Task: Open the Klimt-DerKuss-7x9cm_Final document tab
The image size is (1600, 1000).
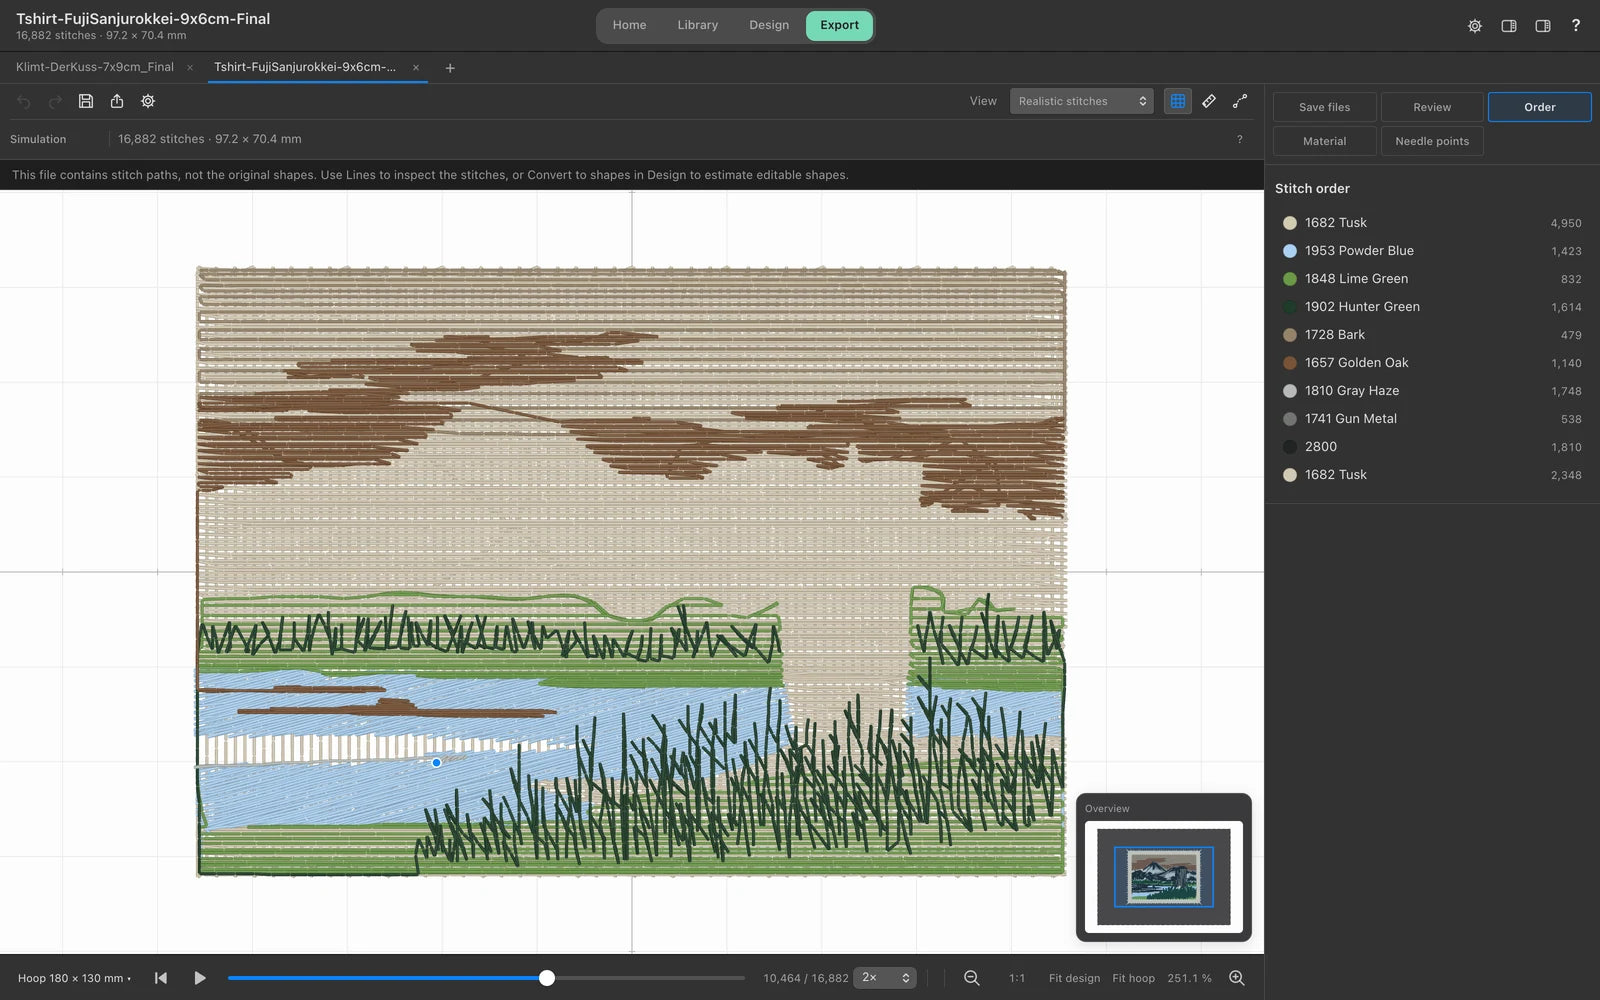Action: pos(95,67)
